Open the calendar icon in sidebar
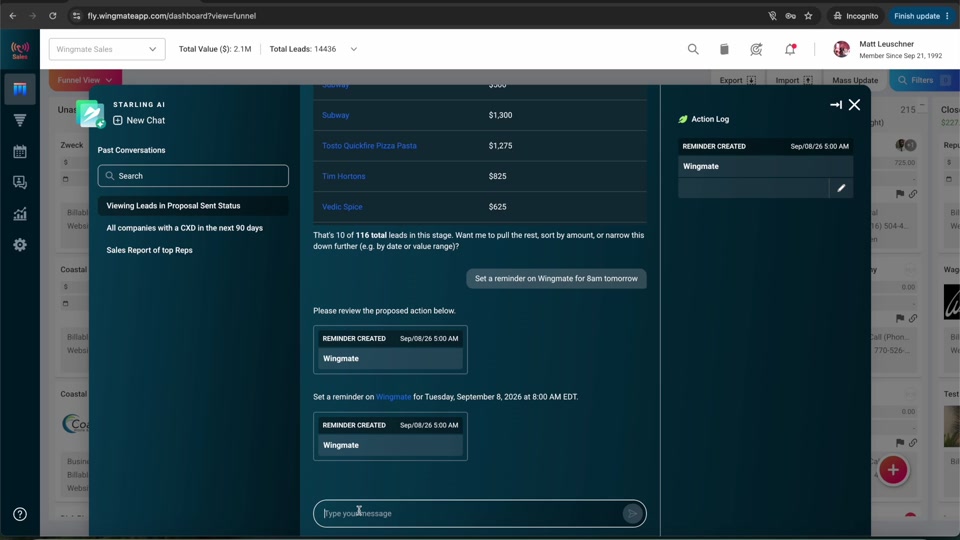 click(20, 151)
